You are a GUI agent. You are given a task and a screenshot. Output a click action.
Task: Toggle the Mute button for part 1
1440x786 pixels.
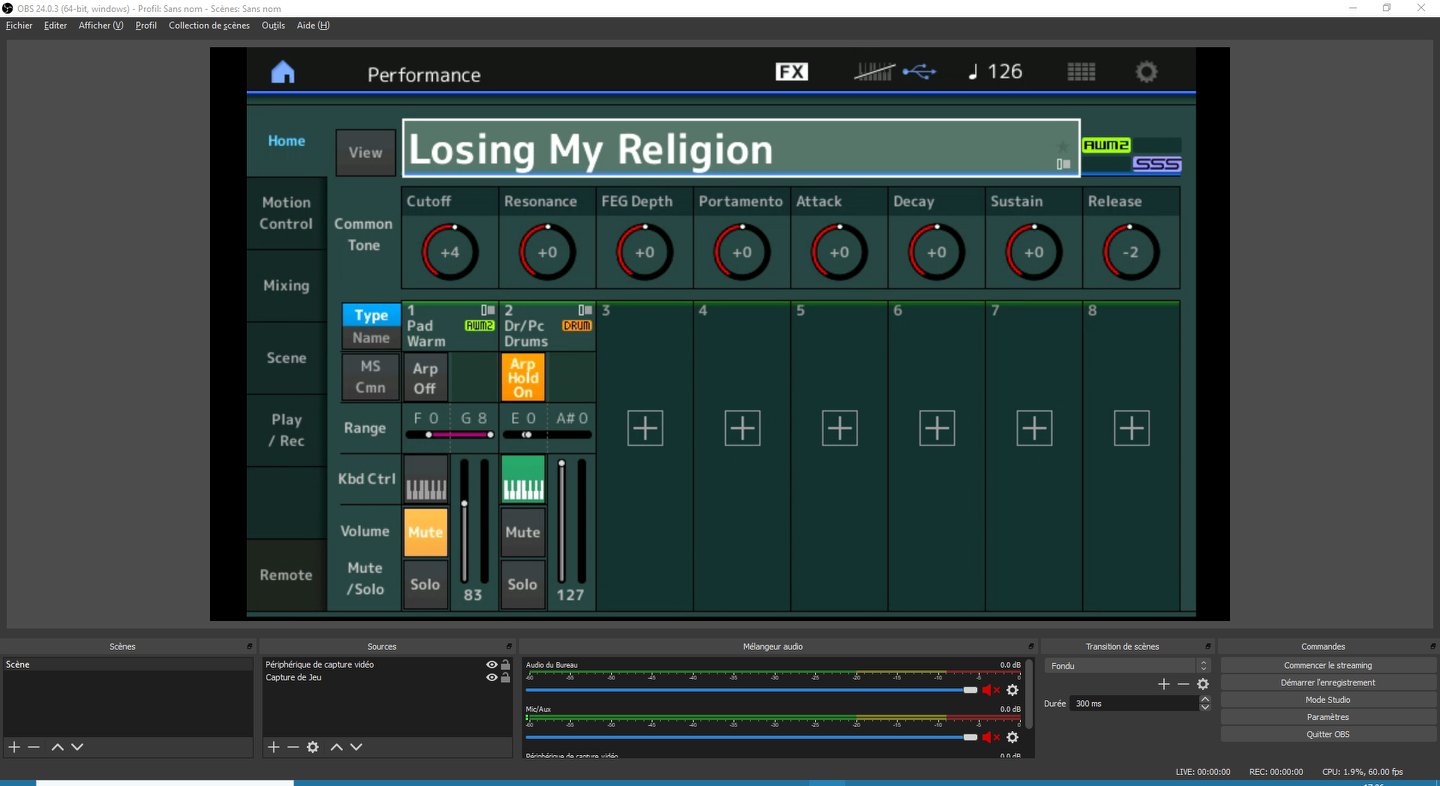point(425,532)
